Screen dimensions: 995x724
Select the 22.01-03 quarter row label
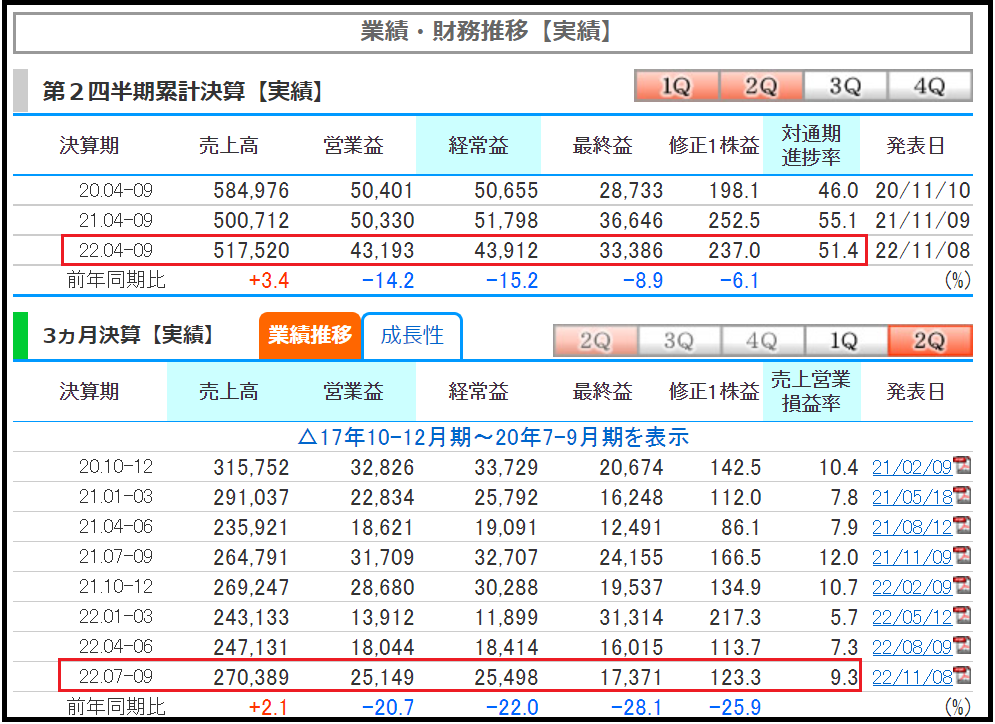[116, 616]
